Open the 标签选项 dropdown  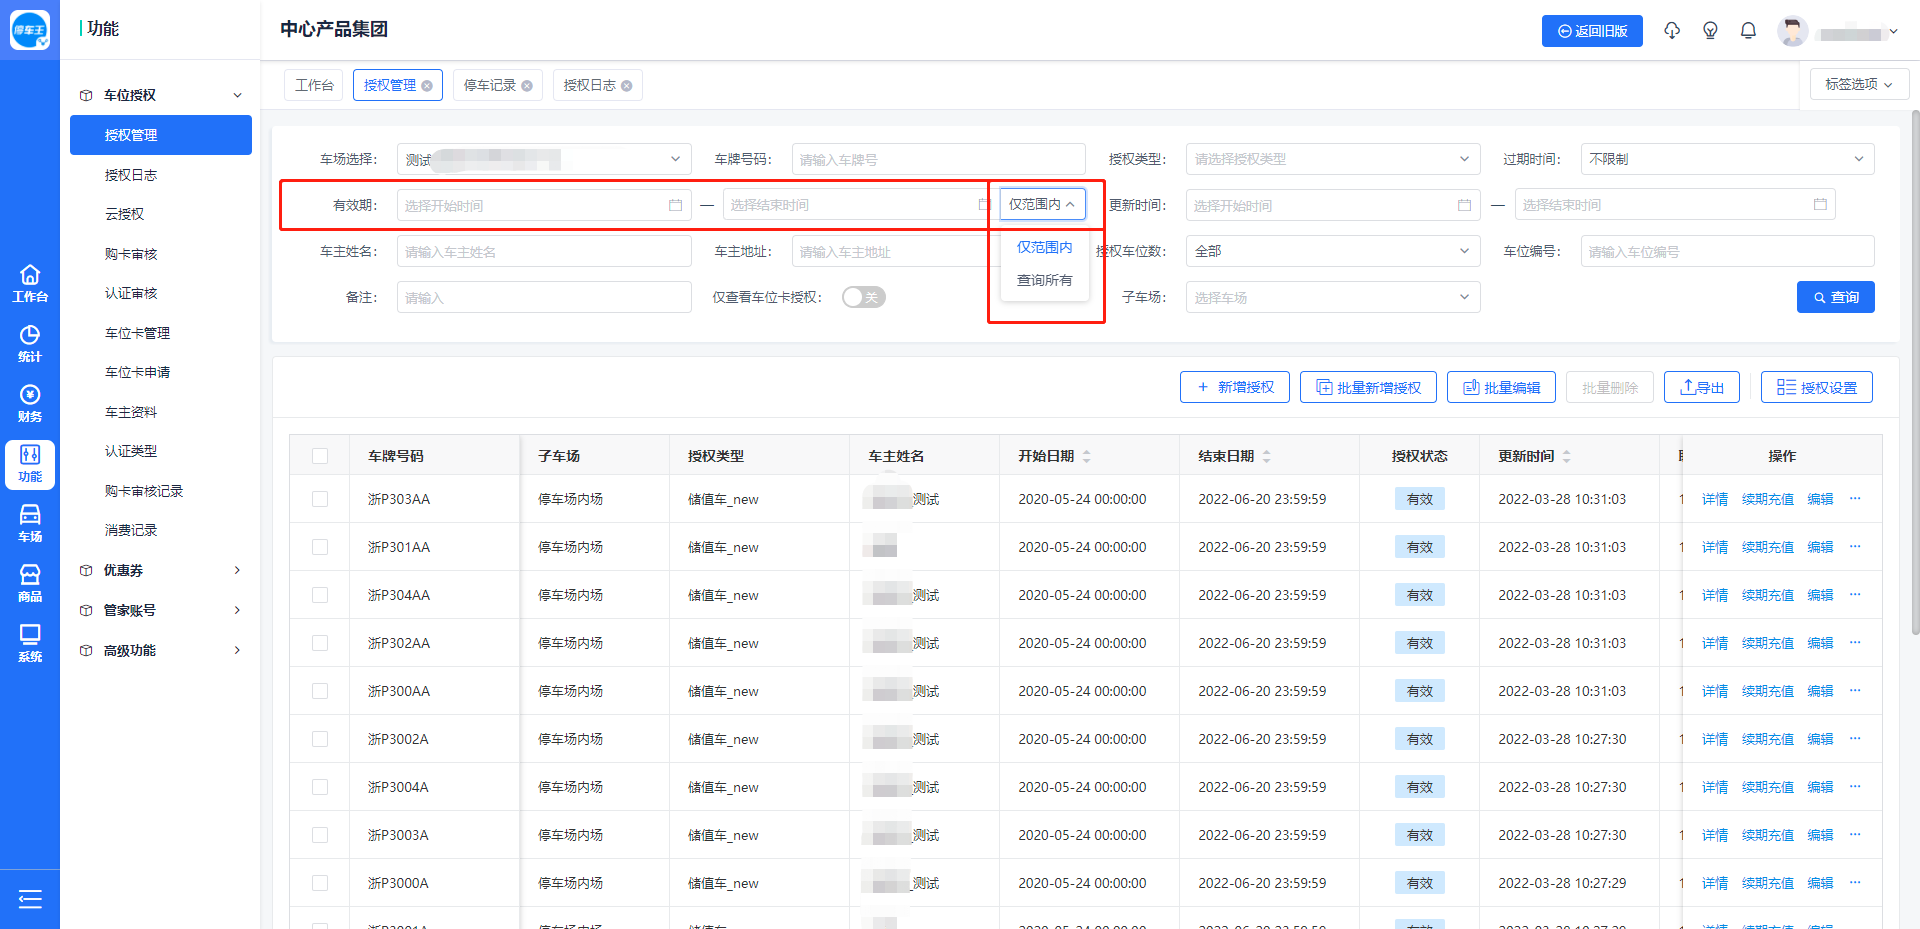click(x=1858, y=84)
